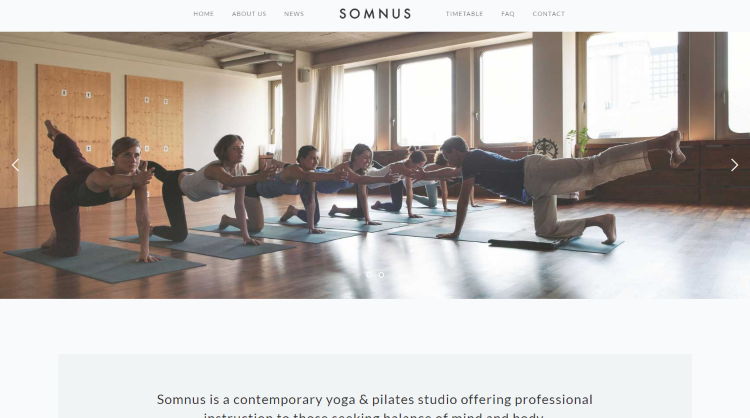Viewport: 750px width, 418px height.
Task: View the Timetable page
Action: pos(464,13)
